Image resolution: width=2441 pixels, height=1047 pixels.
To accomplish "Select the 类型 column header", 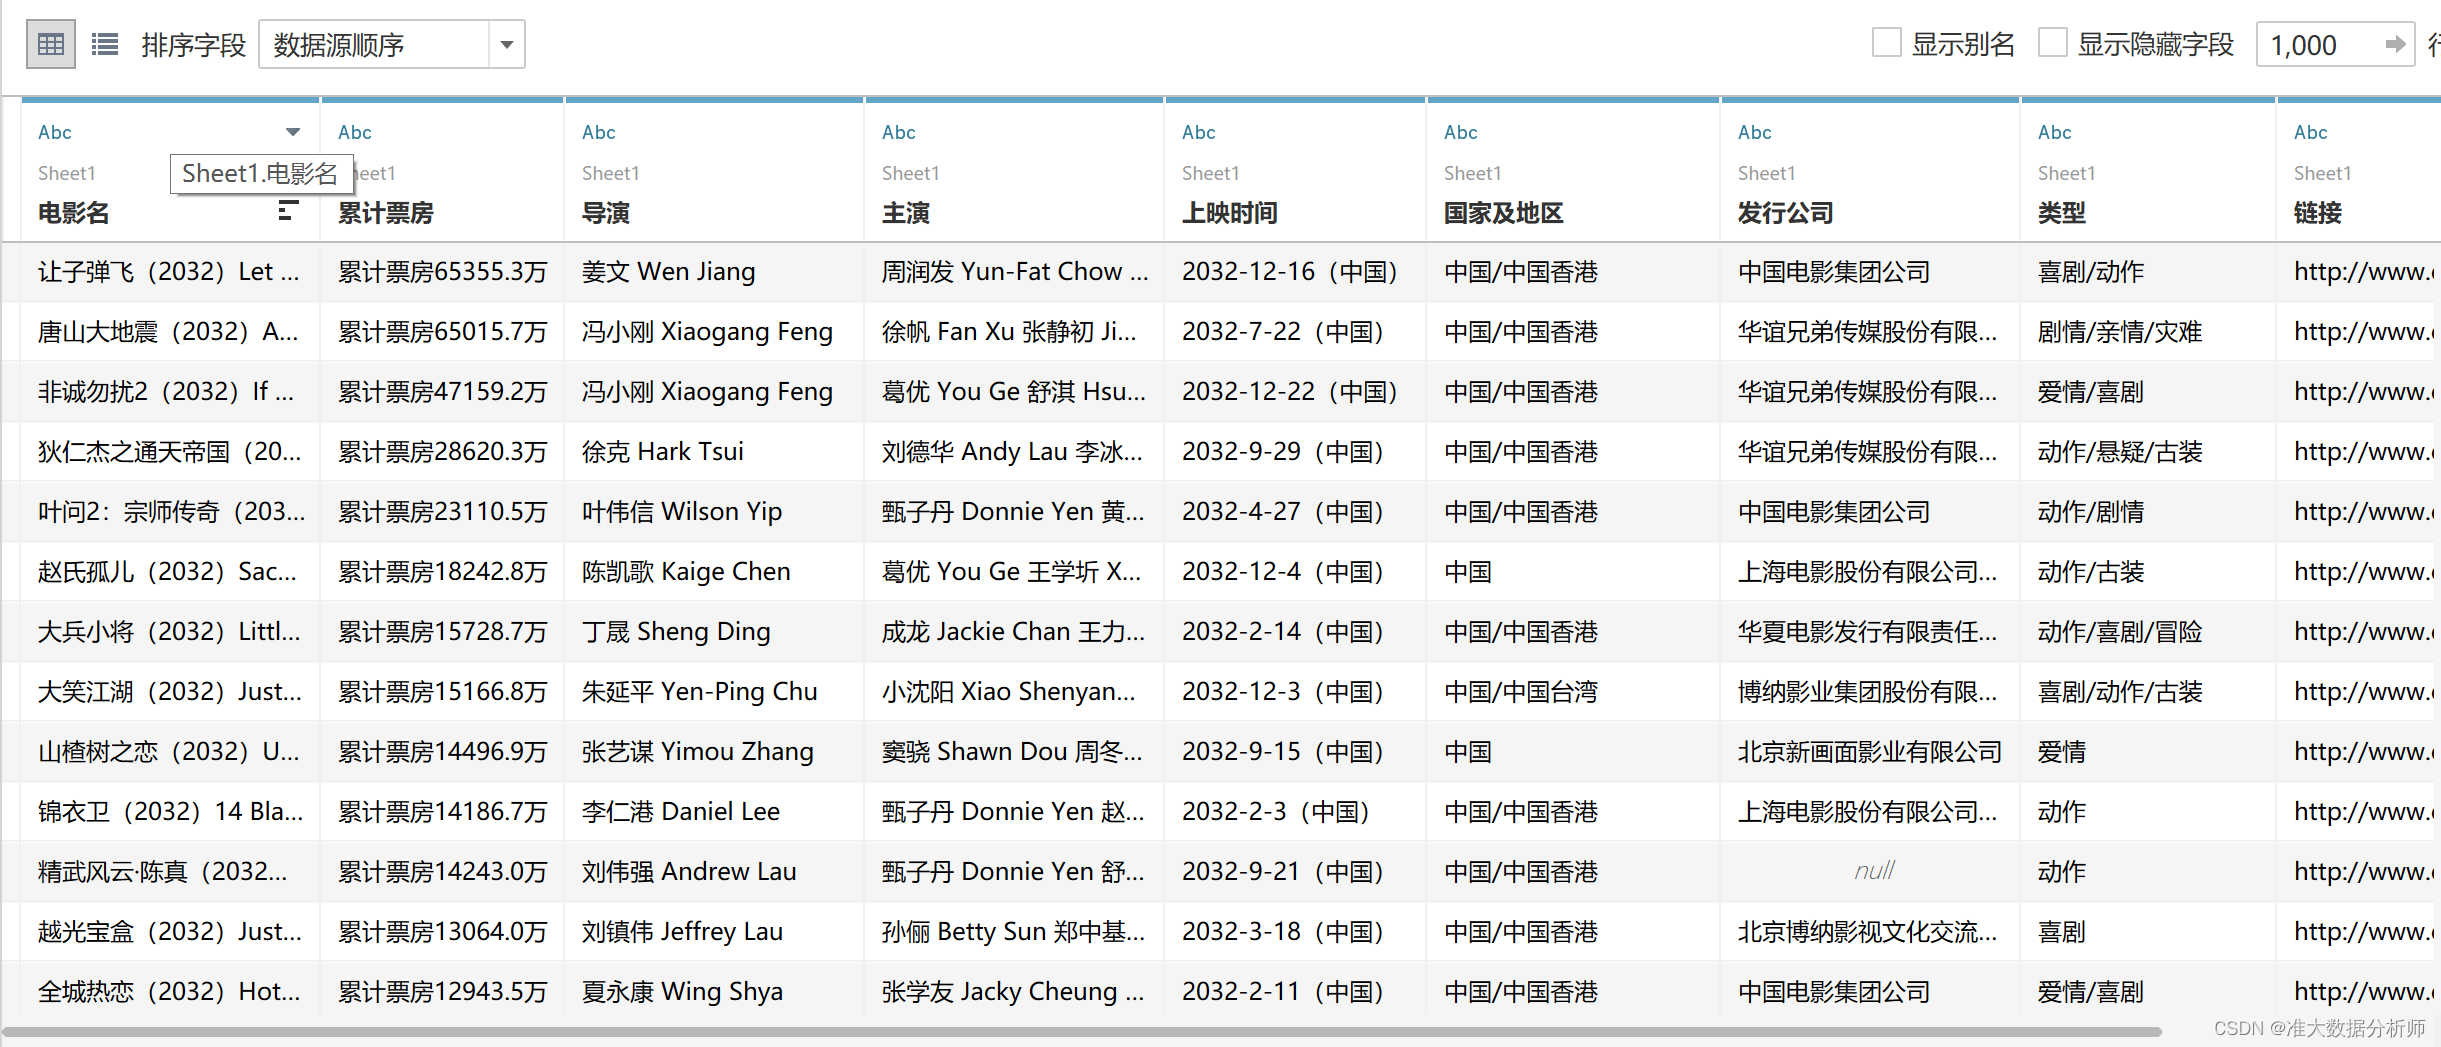I will tap(2062, 213).
